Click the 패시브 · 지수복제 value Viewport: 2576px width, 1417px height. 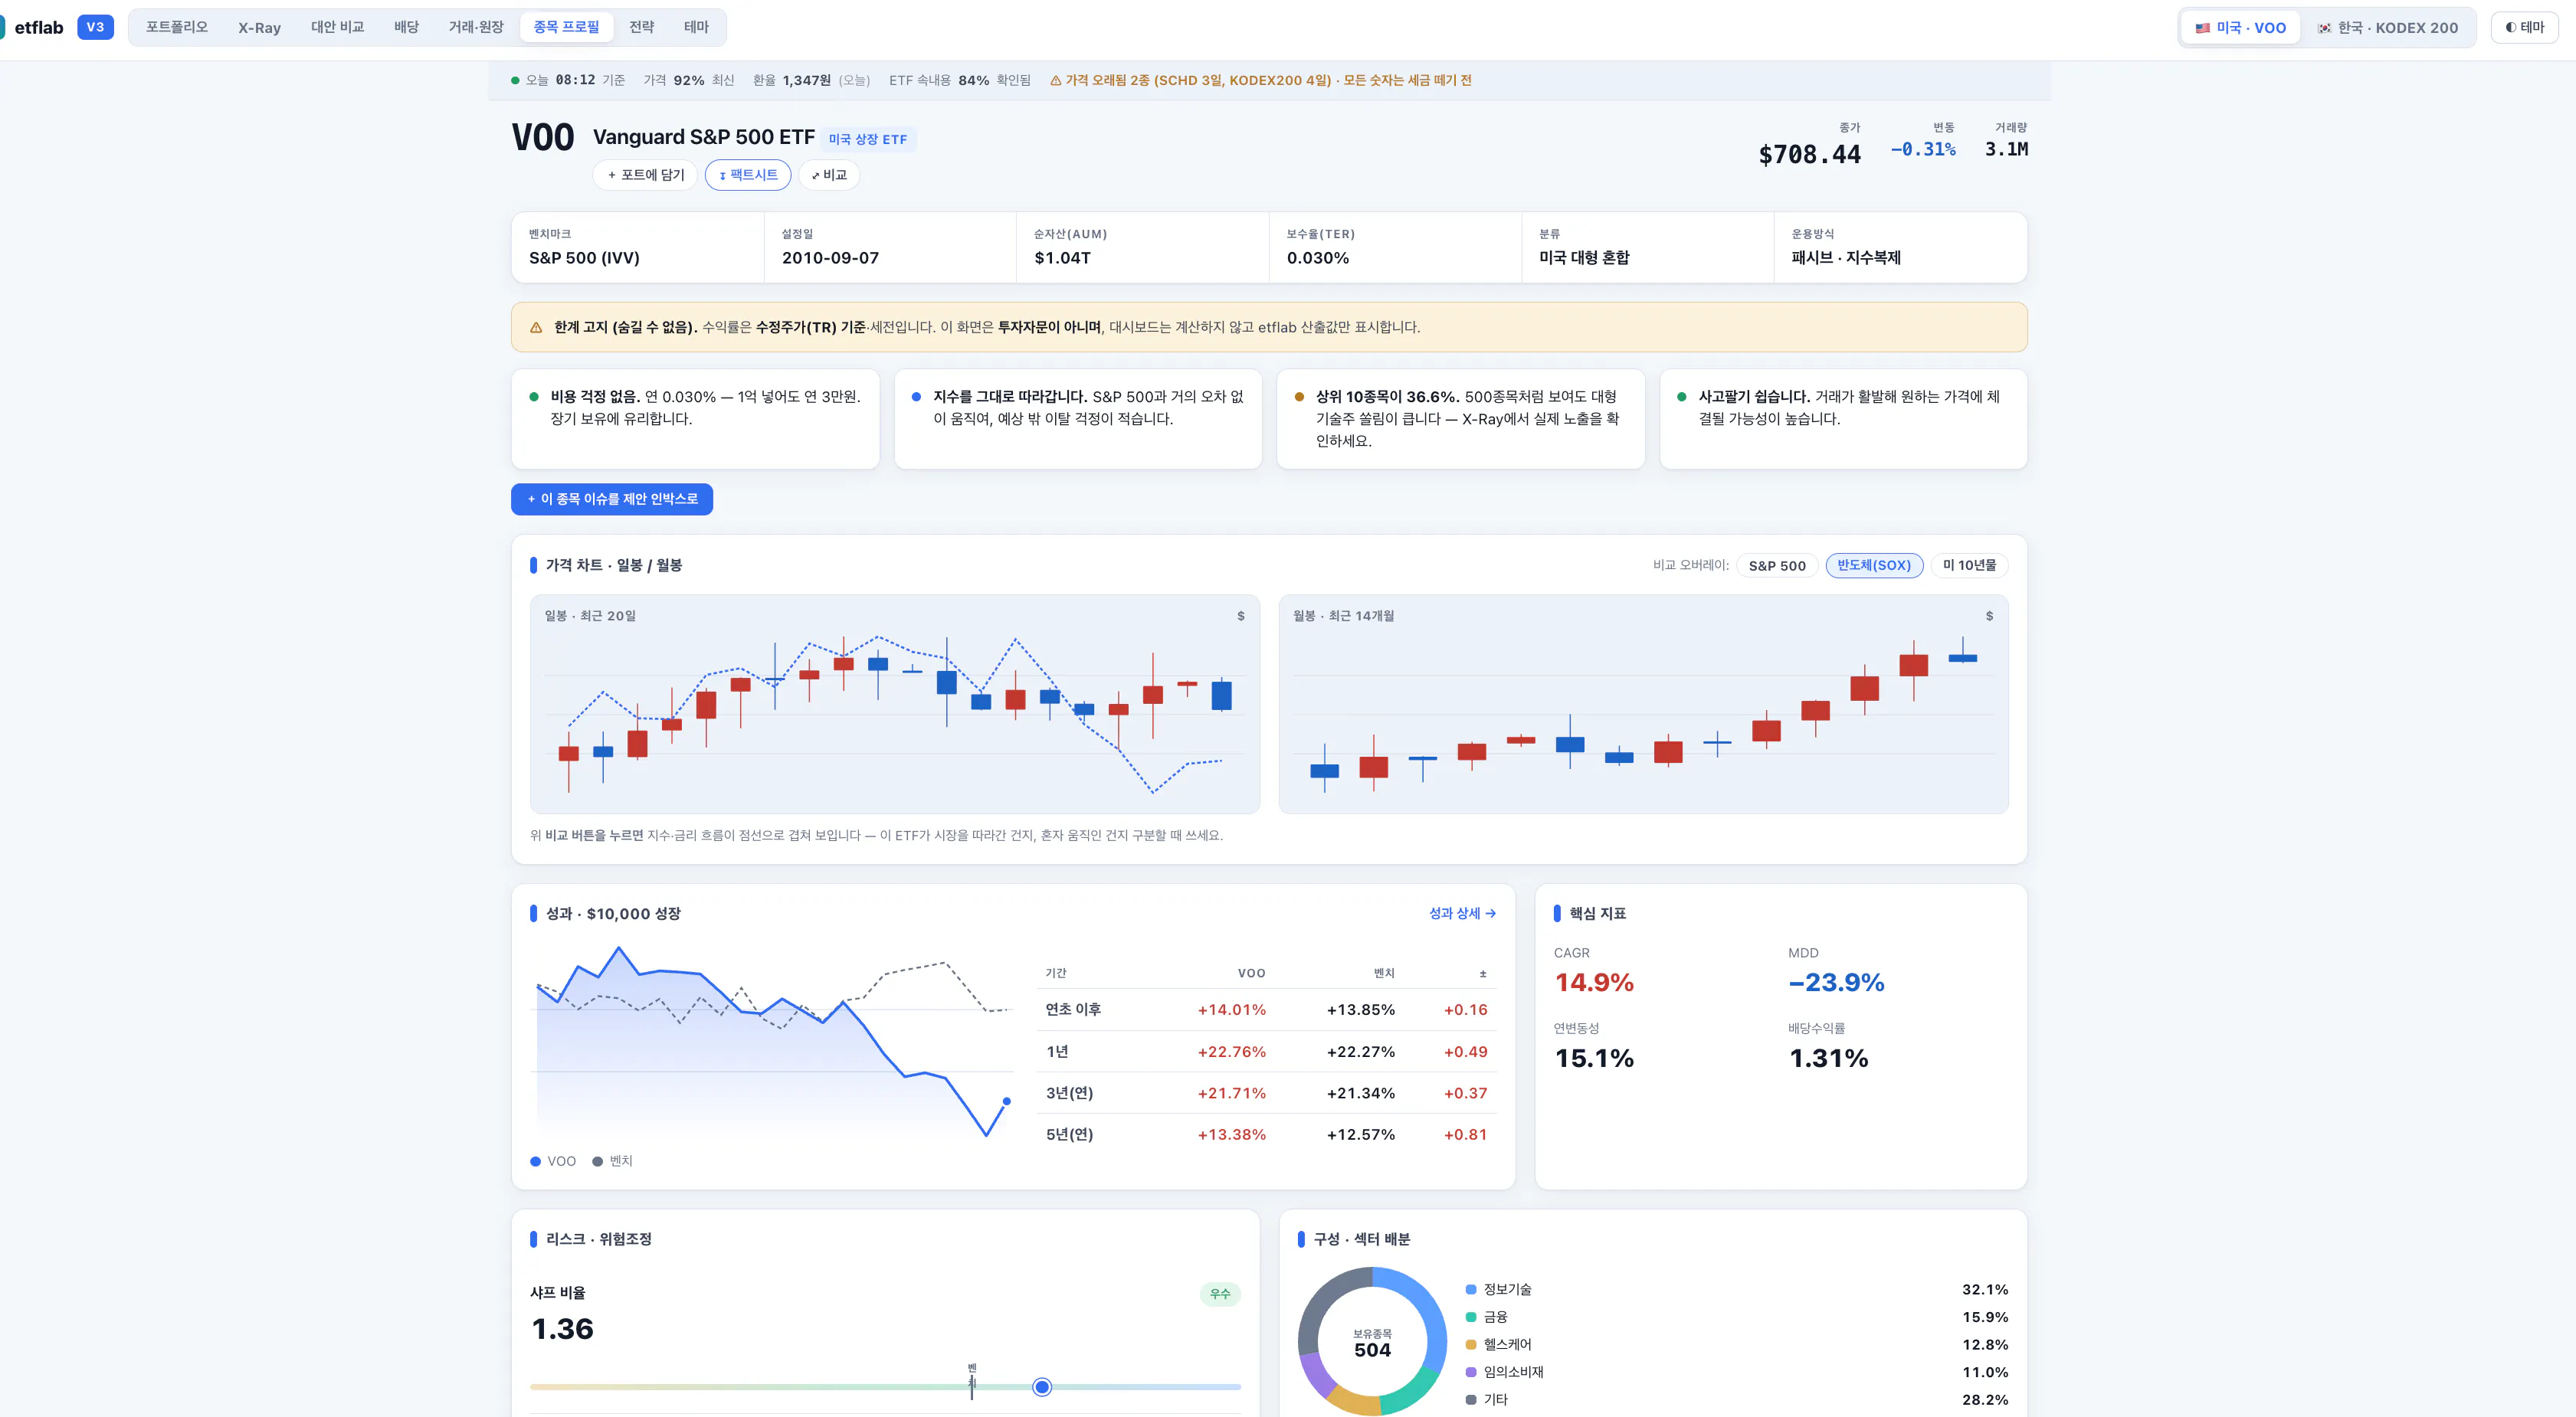tap(1846, 258)
